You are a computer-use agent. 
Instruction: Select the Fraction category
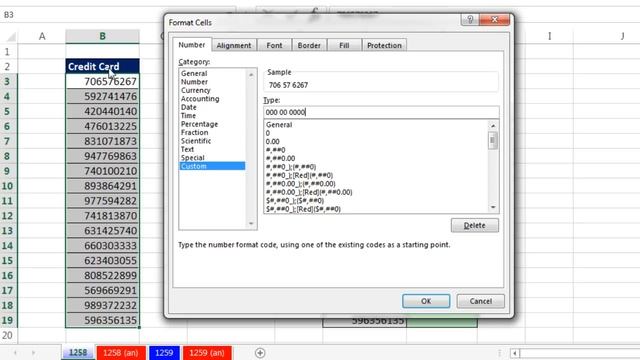tap(194, 132)
